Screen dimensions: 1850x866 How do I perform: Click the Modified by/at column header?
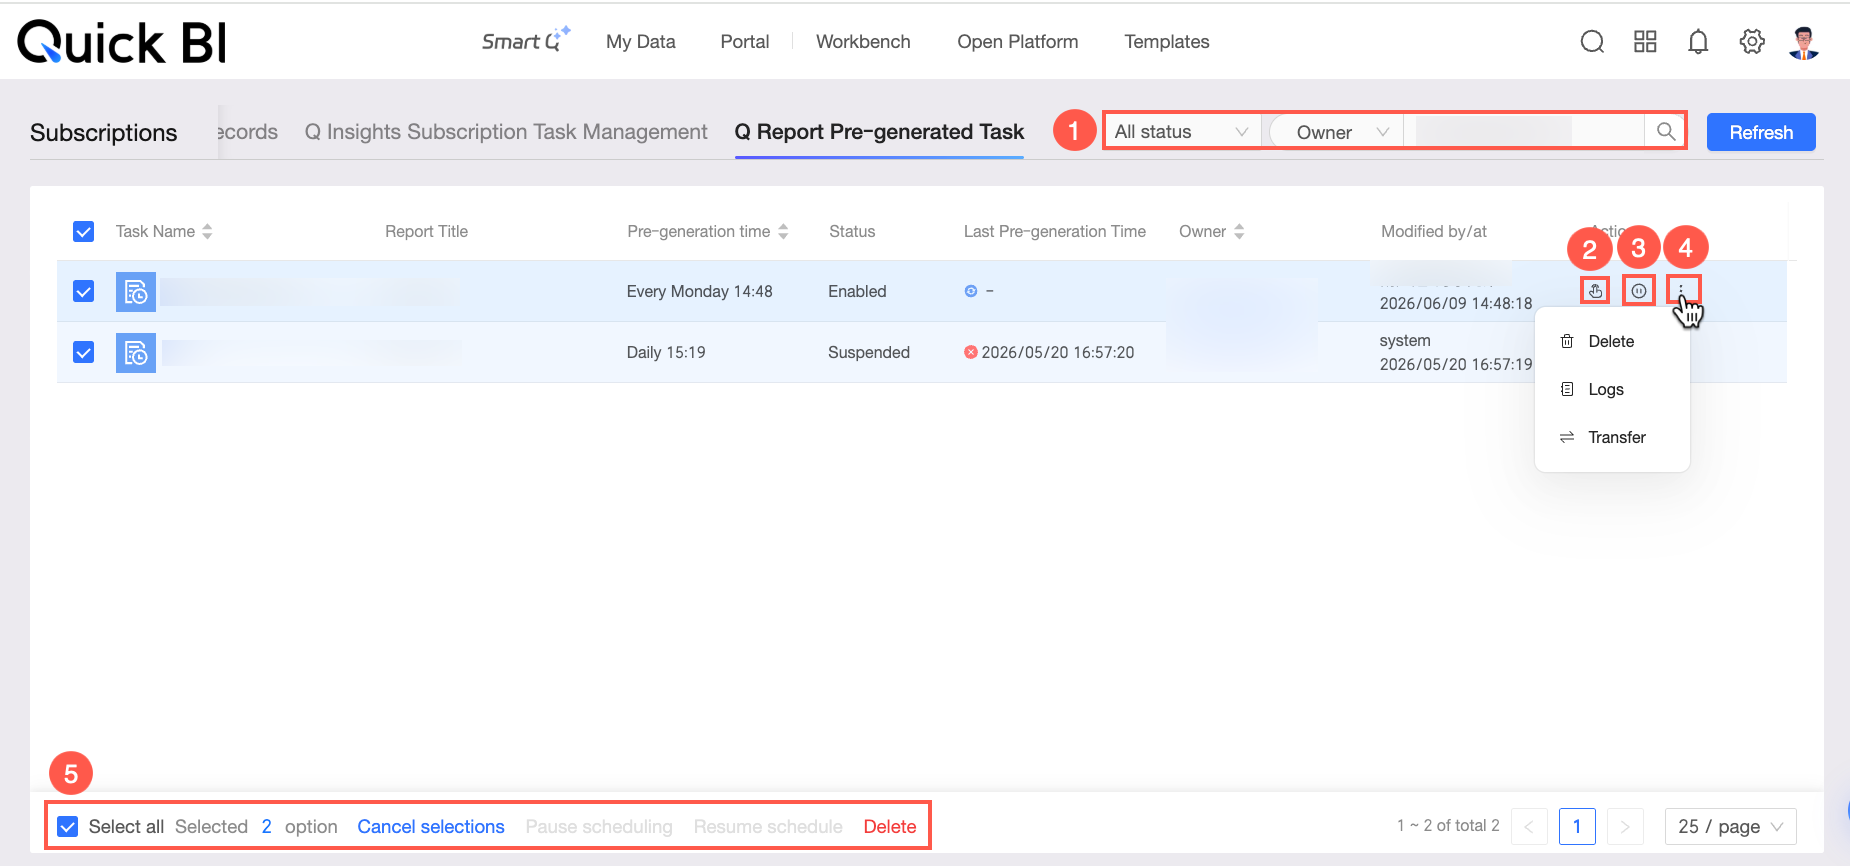(1434, 231)
